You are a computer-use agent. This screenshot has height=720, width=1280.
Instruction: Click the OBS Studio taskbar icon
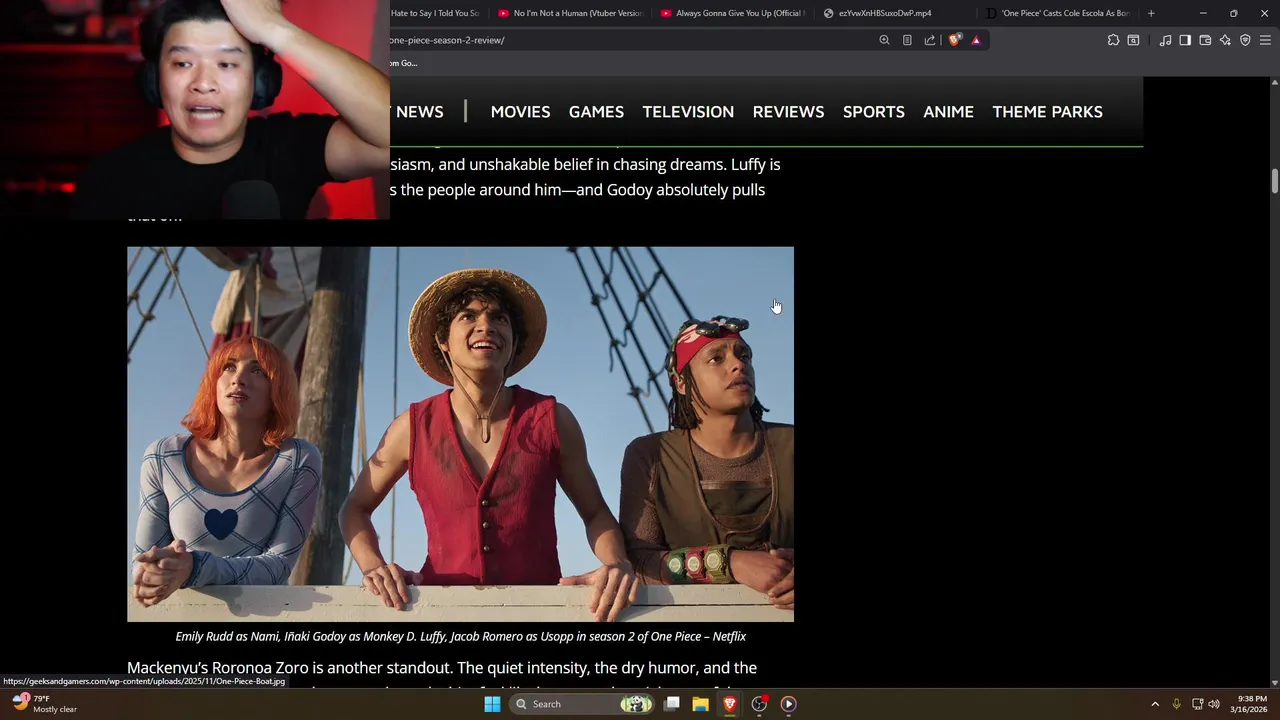coord(759,704)
